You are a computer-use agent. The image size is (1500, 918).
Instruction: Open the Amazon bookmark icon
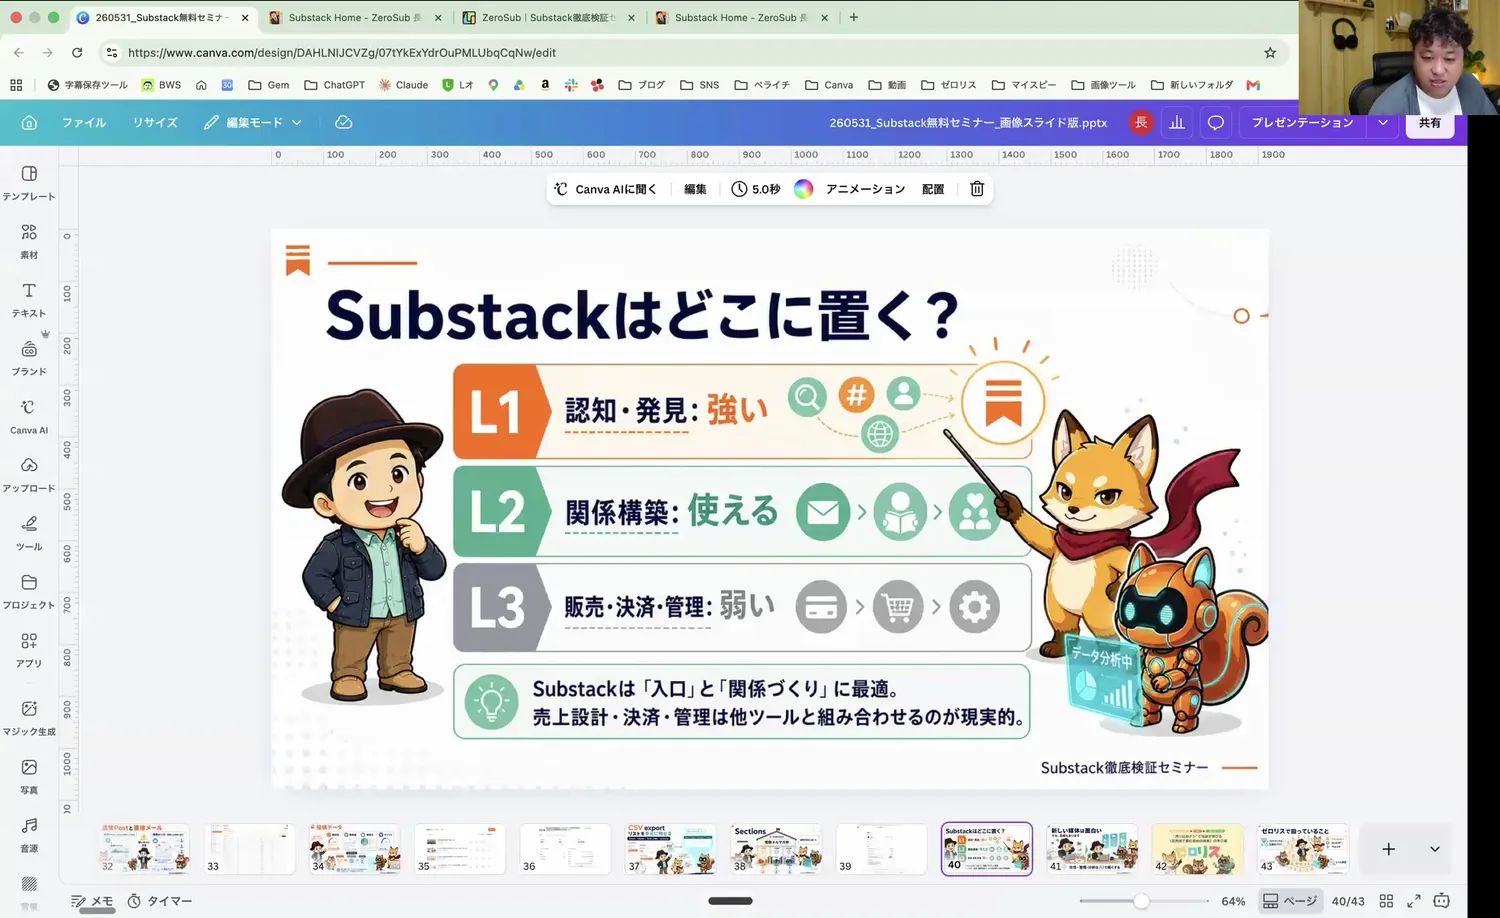point(545,85)
